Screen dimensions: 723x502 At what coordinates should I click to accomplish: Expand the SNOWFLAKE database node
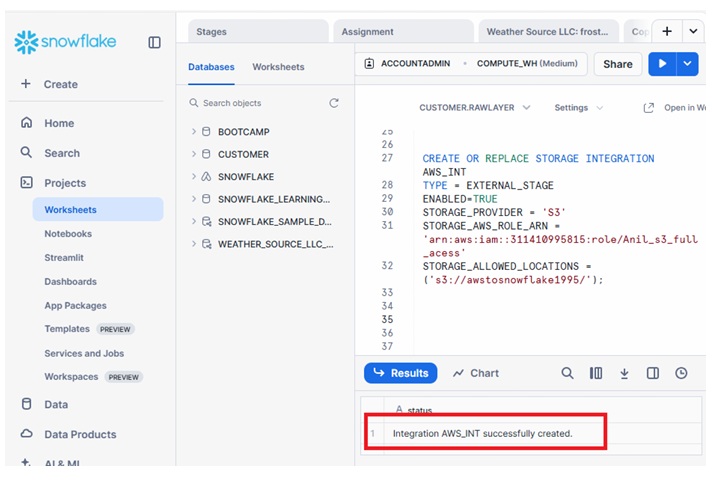[x=194, y=176]
